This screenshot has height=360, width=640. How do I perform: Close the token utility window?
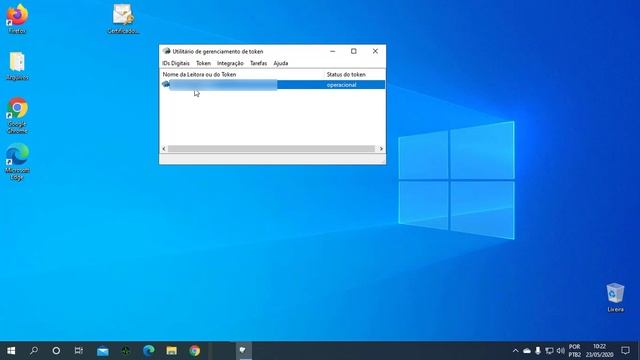[x=375, y=51]
